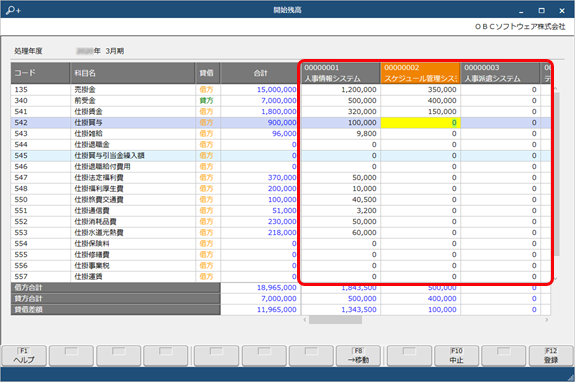Select the 仕掛法定福利費 row name
This screenshot has width=575, height=382.
tap(99, 177)
